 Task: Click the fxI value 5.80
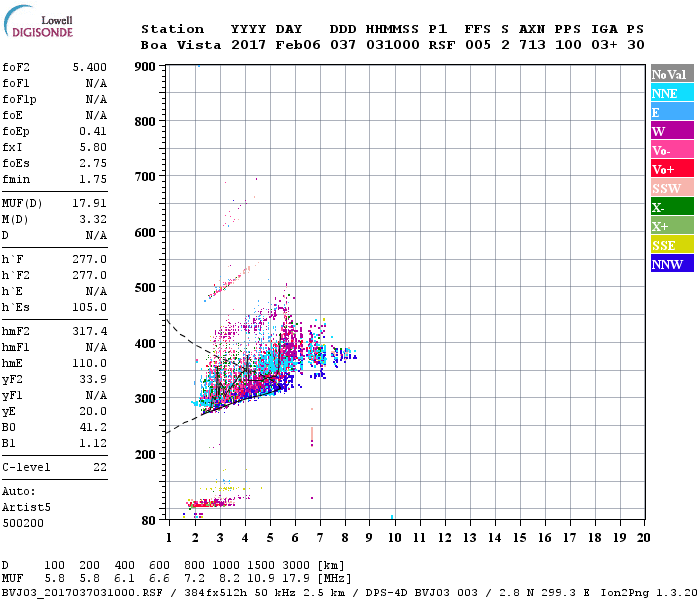93,147
